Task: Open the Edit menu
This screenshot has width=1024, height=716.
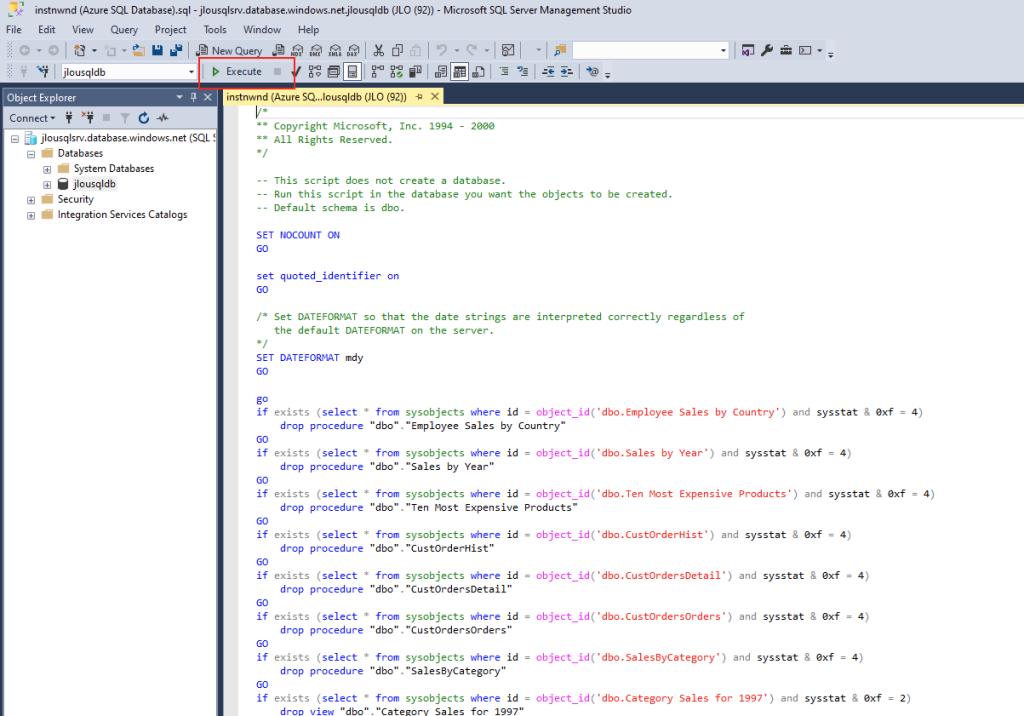Action: (x=46, y=29)
